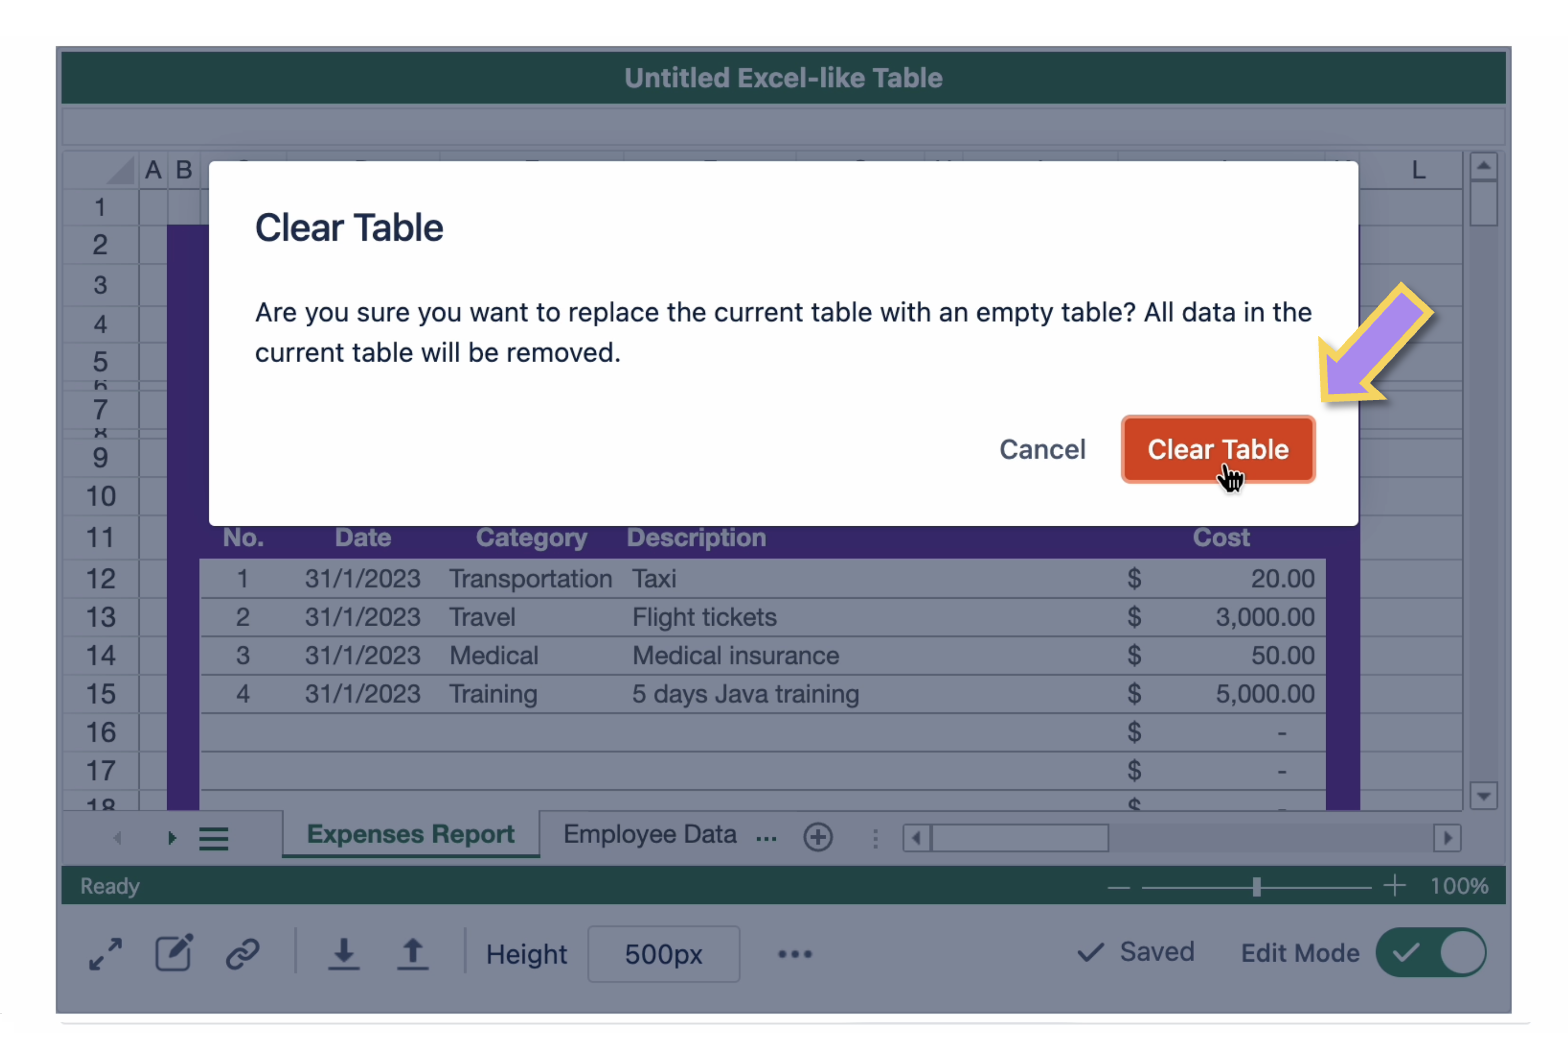This screenshot has width=1568, height=1064.
Task: Click the zoom out minus icon
Action: [x=1119, y=887]
